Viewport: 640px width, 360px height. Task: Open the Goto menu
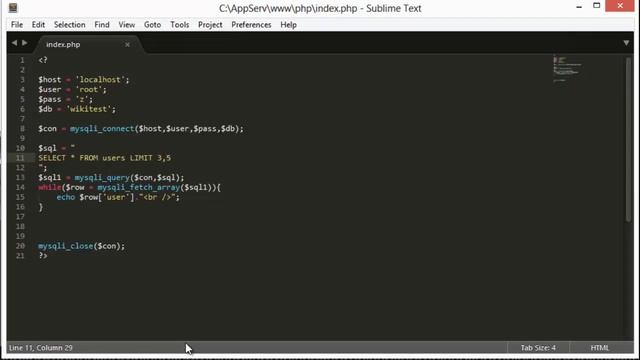(x=152, y=25)
